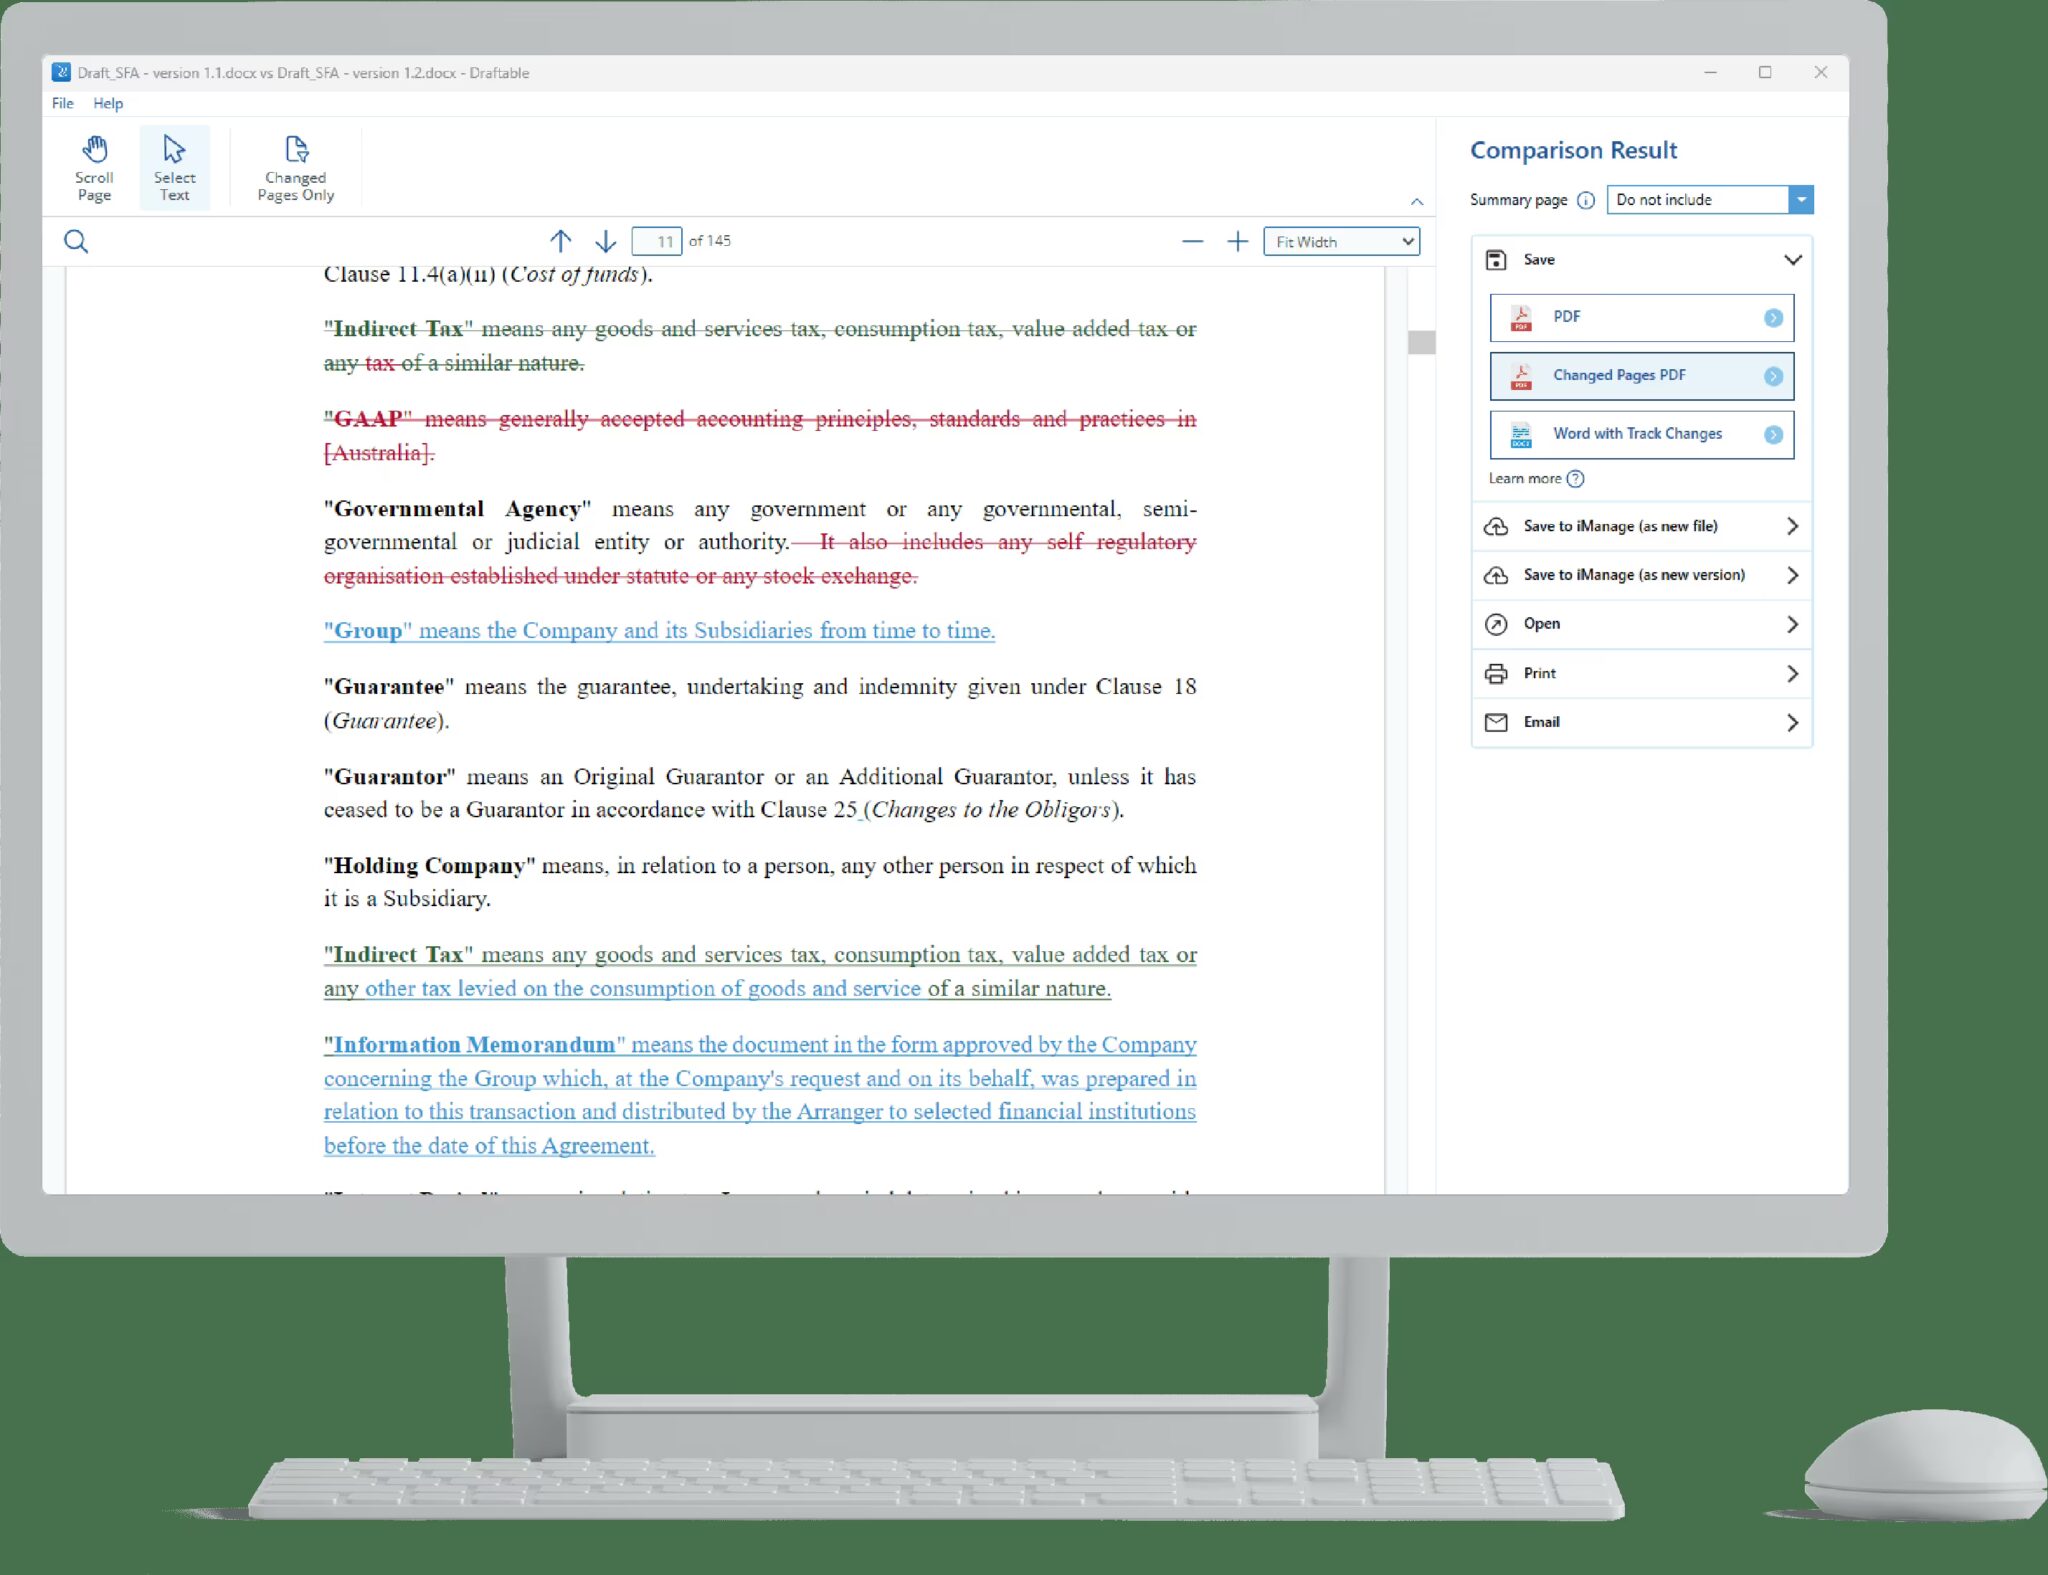This screenshot has width=2048, height=1575.
Task: Open the Help menu
Action: point(108,103)
